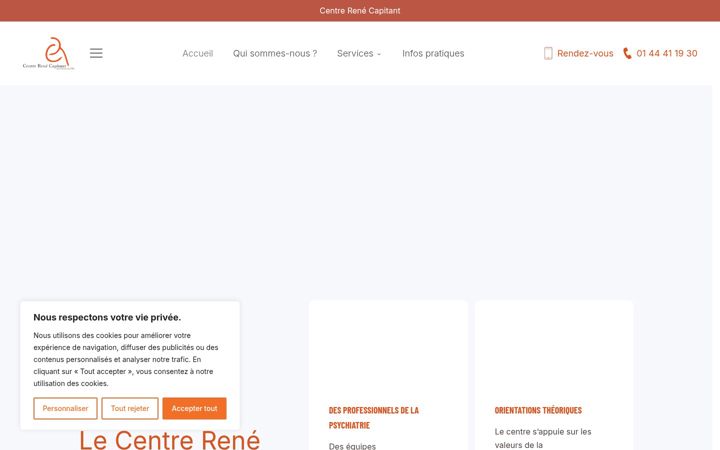Call the number 01 44 41 19 30
The height and width of the screenshot is (450, 720).
[667, 53]
